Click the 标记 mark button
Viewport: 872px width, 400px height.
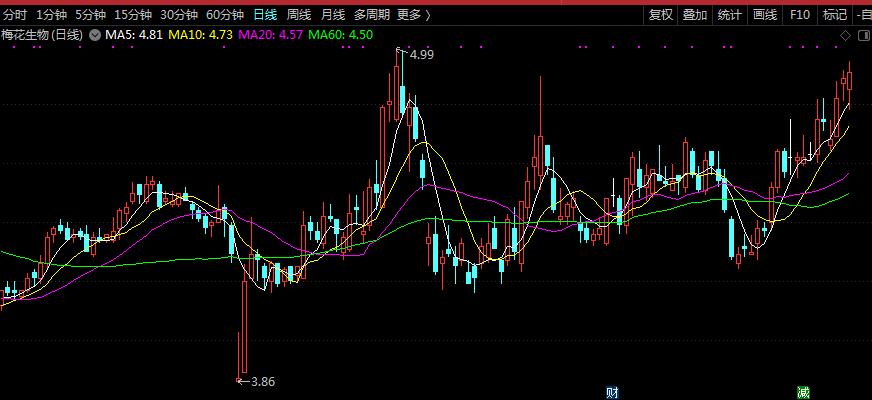tap(834, 15)
